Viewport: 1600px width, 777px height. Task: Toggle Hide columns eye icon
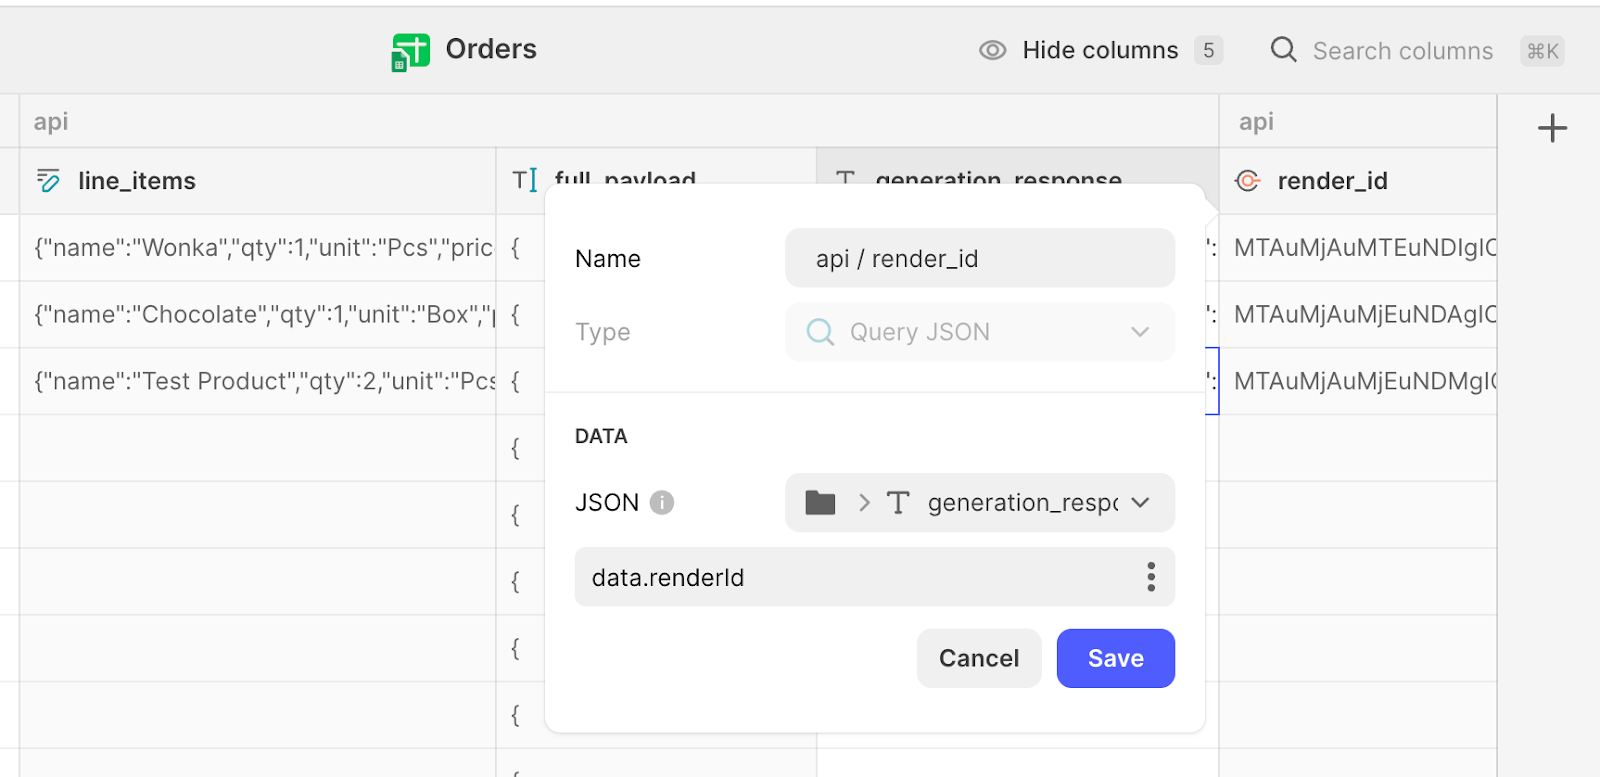pos(992,50)
